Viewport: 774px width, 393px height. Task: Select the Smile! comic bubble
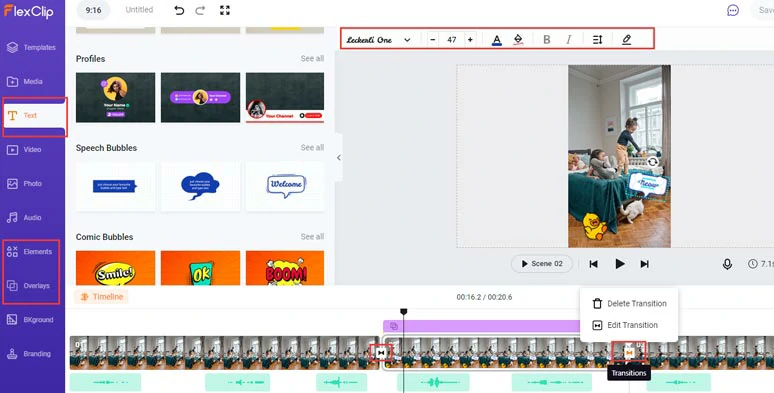116,268
